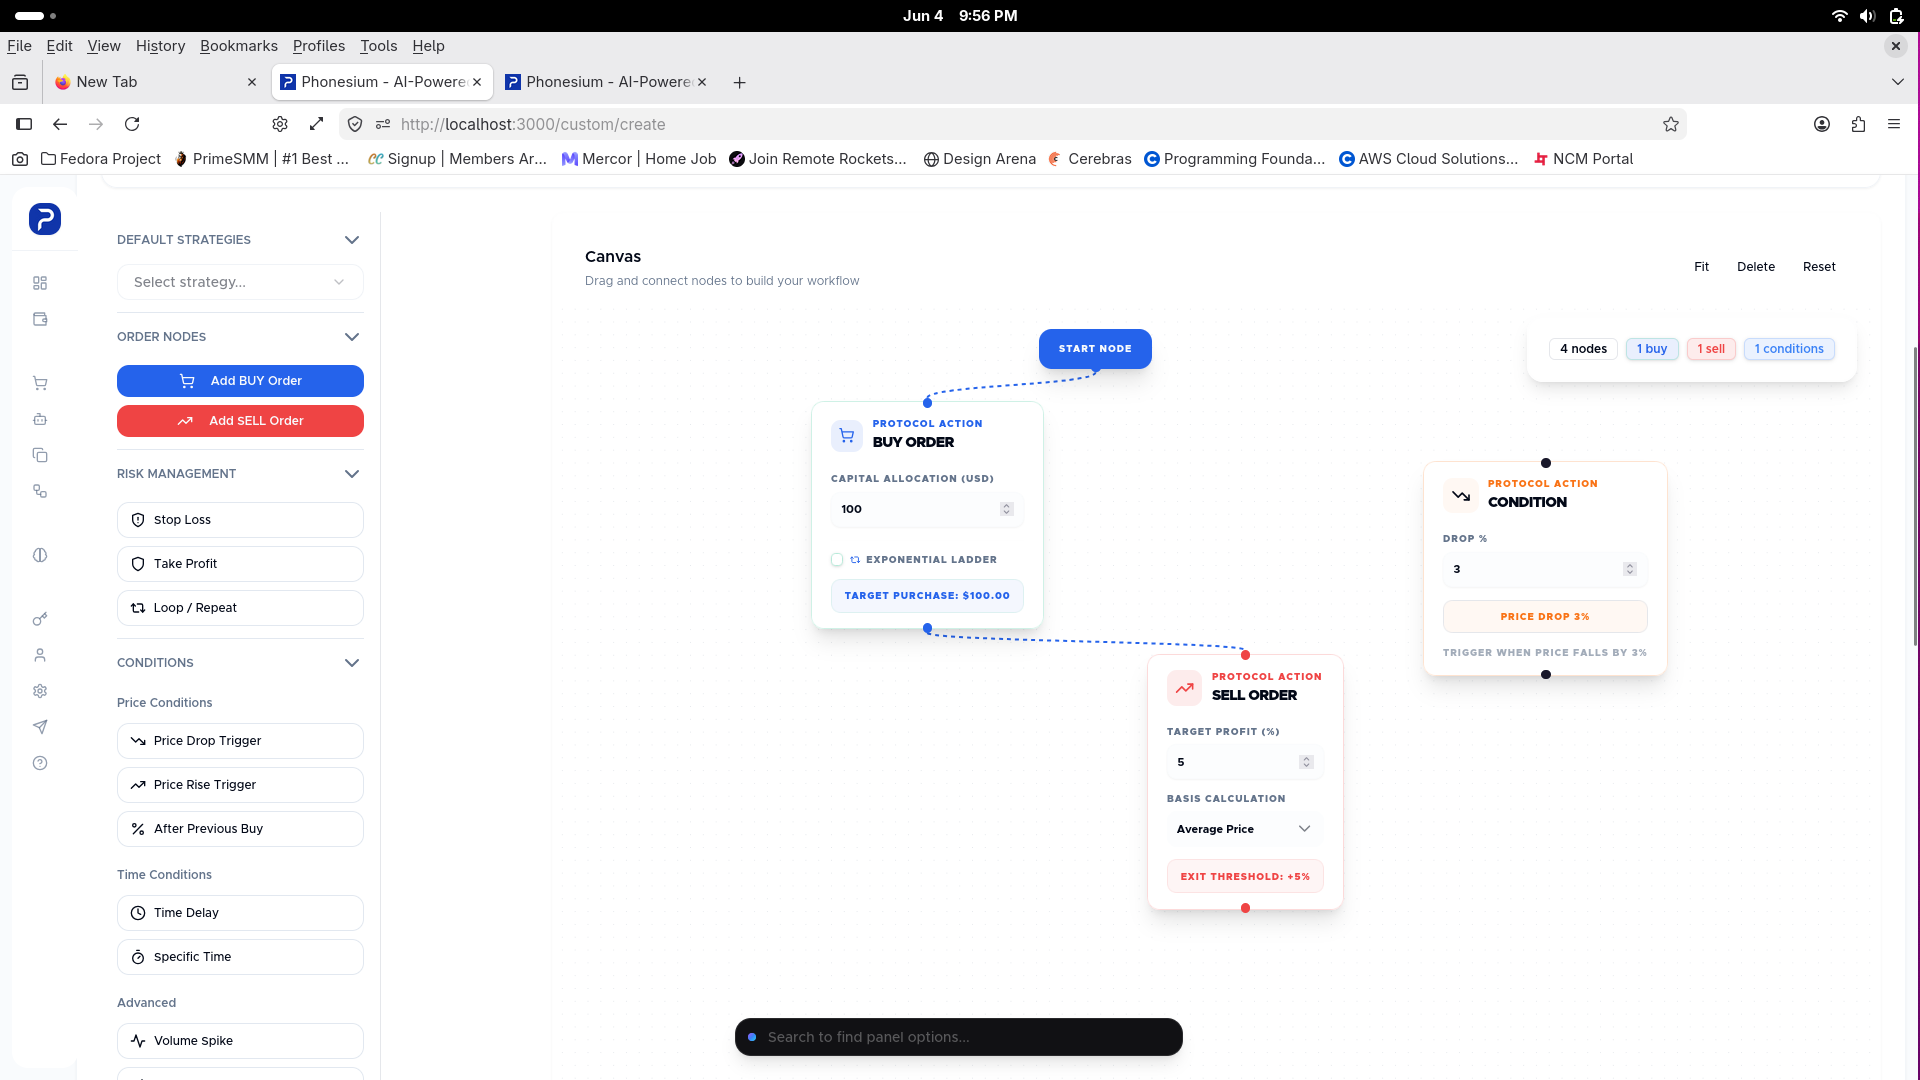The height and width of the screenshot is (1080, 1920).
Task: Focus the search panel options field
Action: tap(959, 1037)
